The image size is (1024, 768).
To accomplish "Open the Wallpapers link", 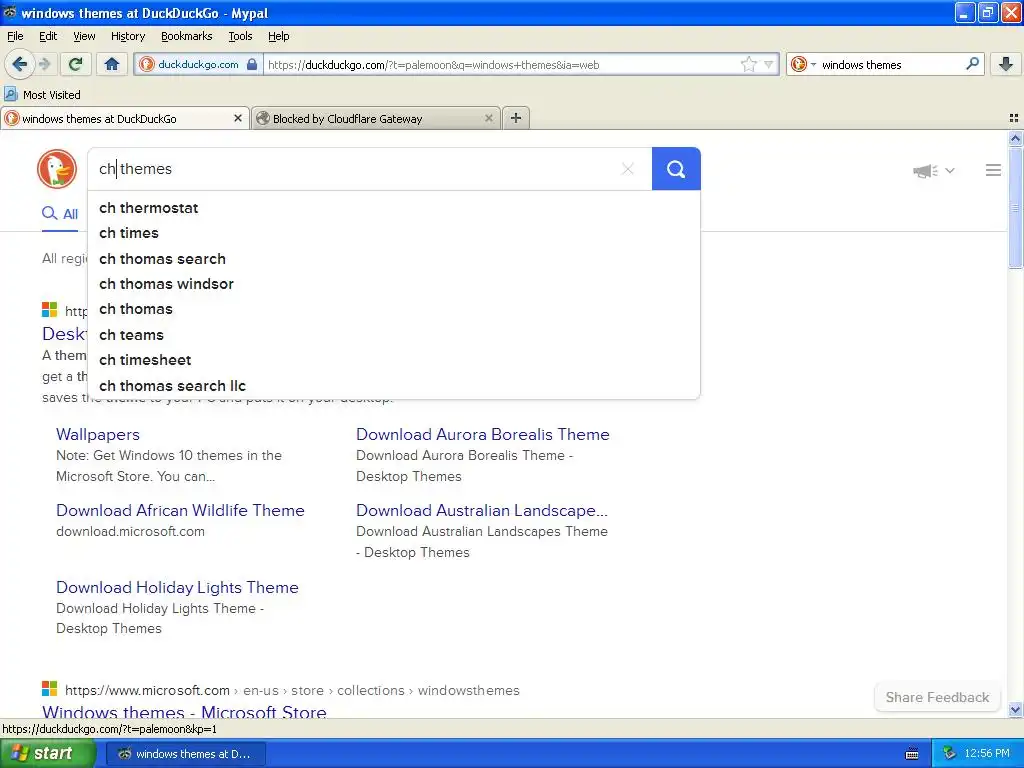I will click(x=98, y=434).
